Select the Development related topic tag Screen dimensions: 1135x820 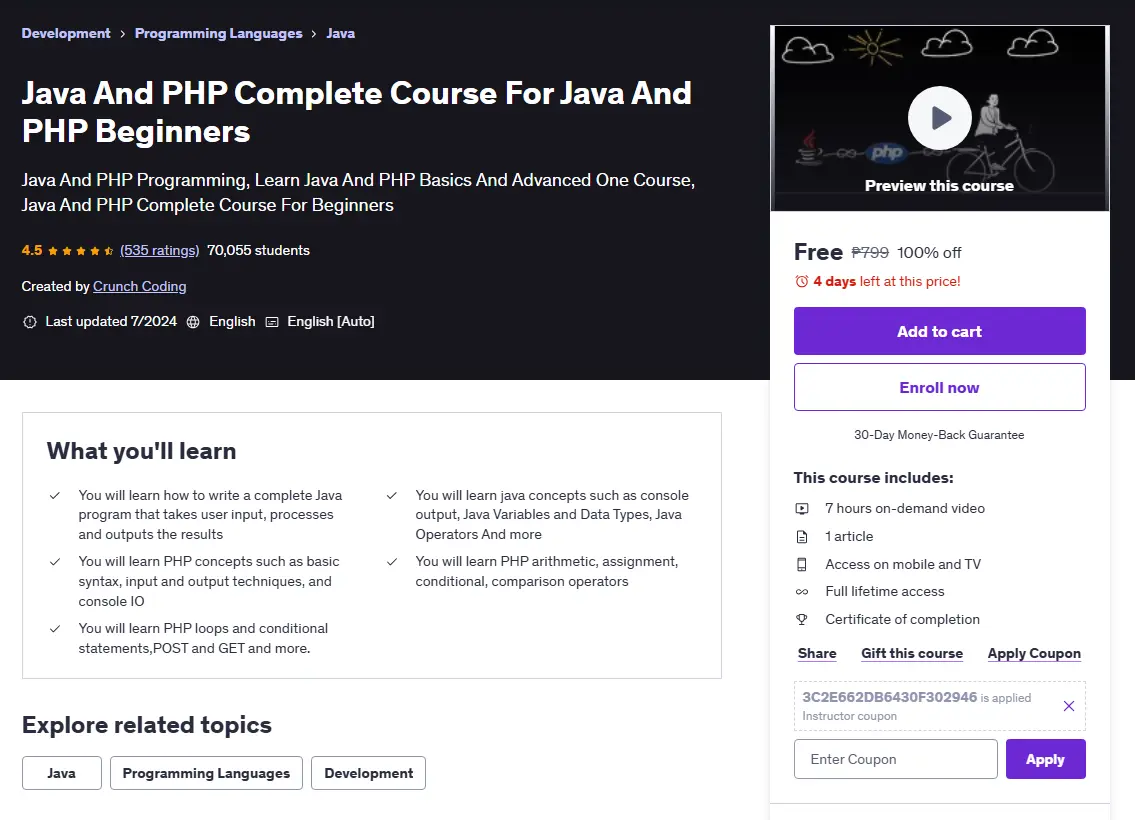(368, 773)
